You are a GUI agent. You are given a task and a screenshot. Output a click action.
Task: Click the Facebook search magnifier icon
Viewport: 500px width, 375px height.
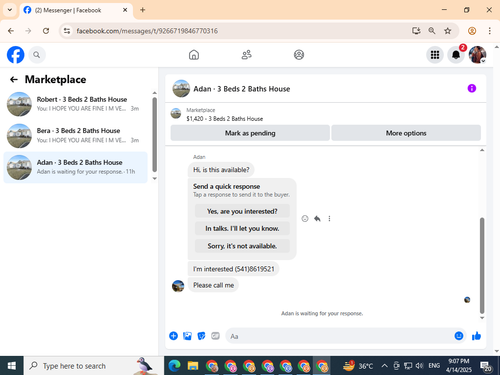click(37, 55)
